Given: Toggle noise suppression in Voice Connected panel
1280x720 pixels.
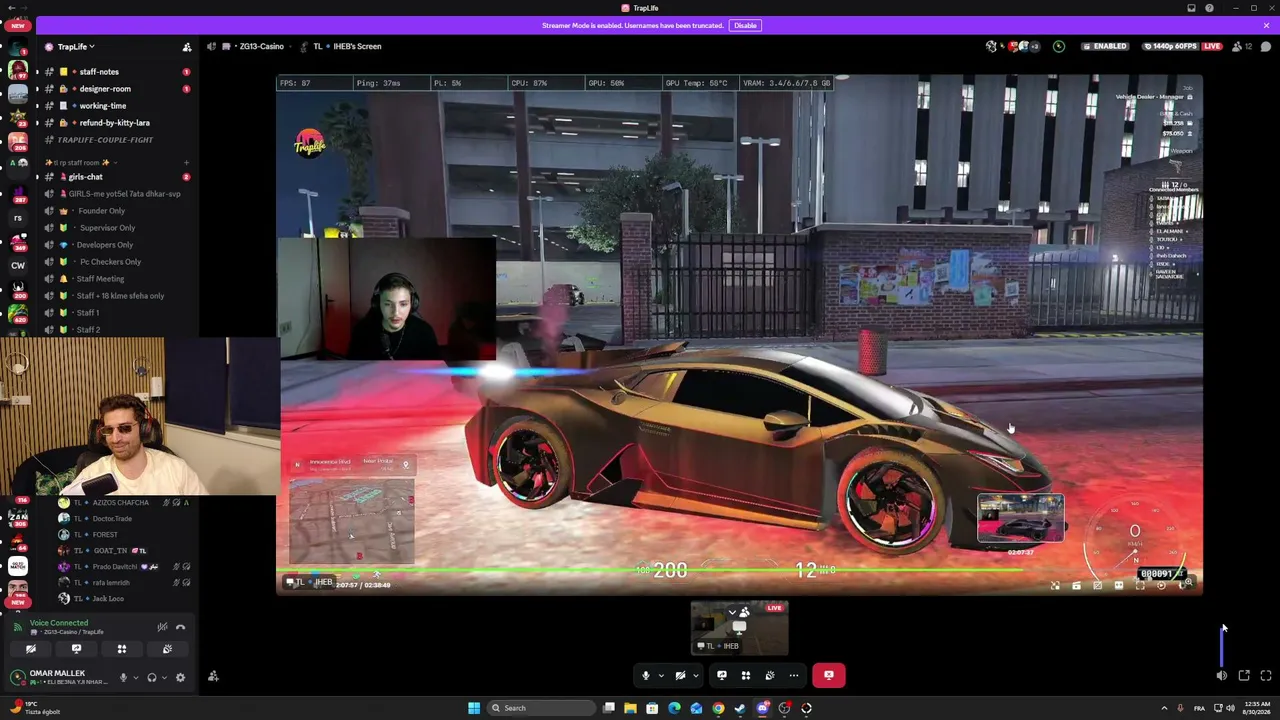Looking at the screenshot, I should point(162,628).
